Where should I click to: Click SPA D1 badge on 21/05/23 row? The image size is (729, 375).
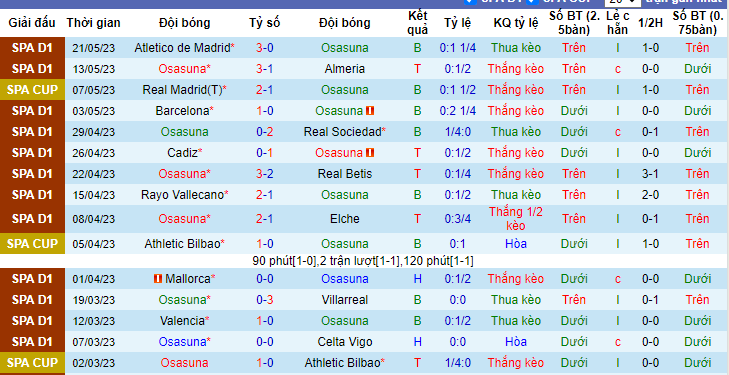[32, 48]
